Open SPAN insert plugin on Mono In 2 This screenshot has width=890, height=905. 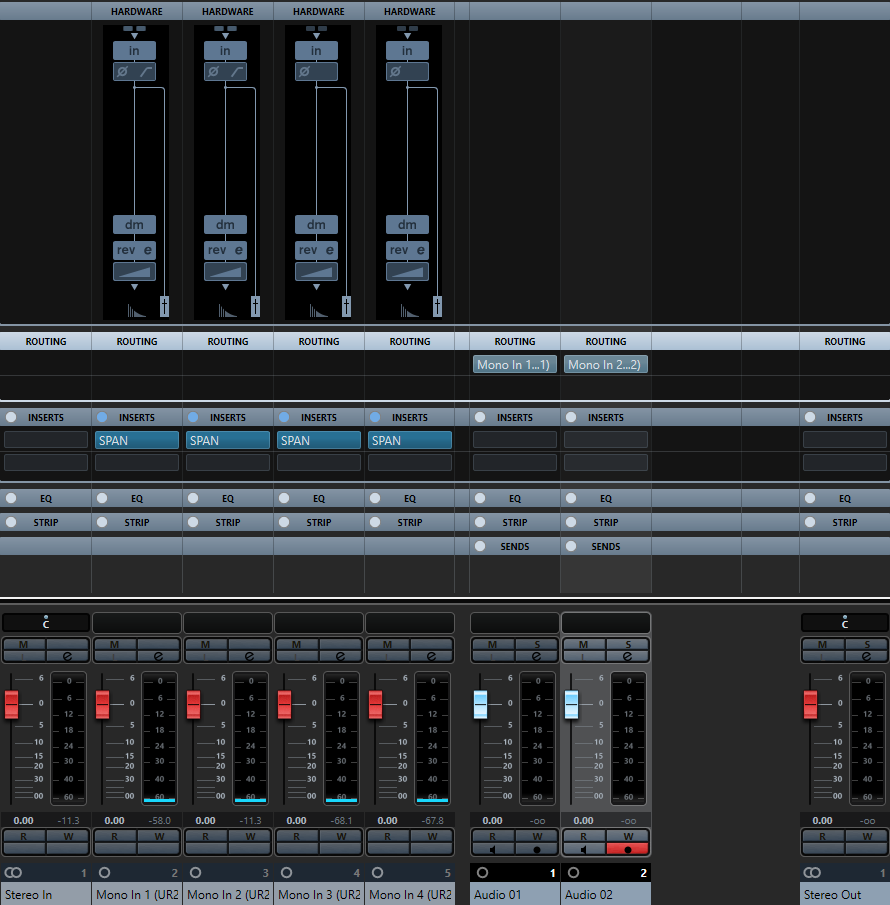click(x=227, y=440)
